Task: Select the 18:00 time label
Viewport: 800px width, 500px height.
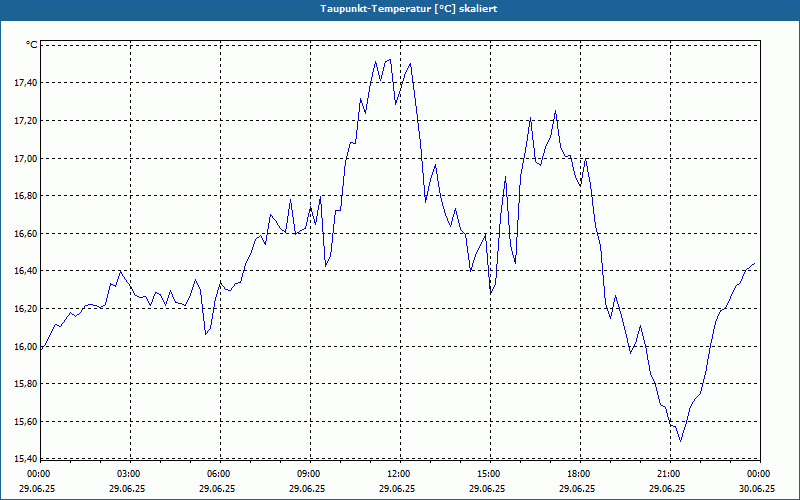Action: (x=579, y=474)
